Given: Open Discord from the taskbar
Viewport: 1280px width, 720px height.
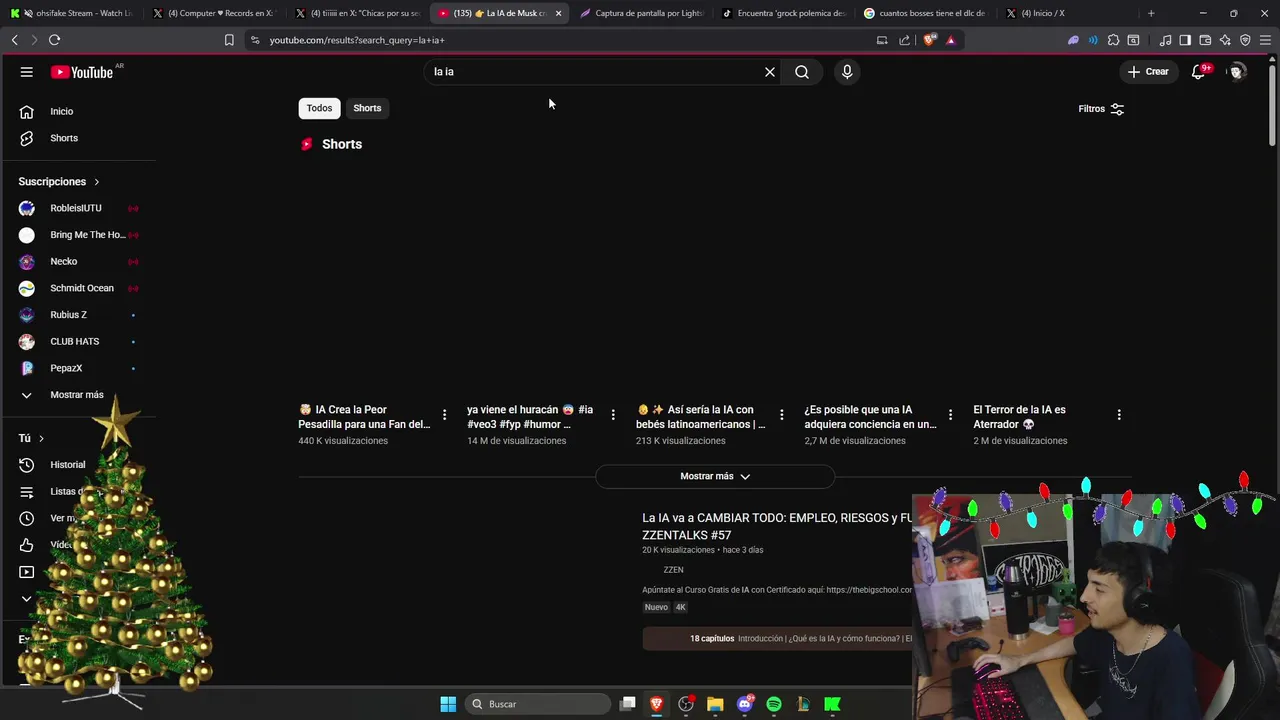Looking at the screenshot, I should [744, 704].
